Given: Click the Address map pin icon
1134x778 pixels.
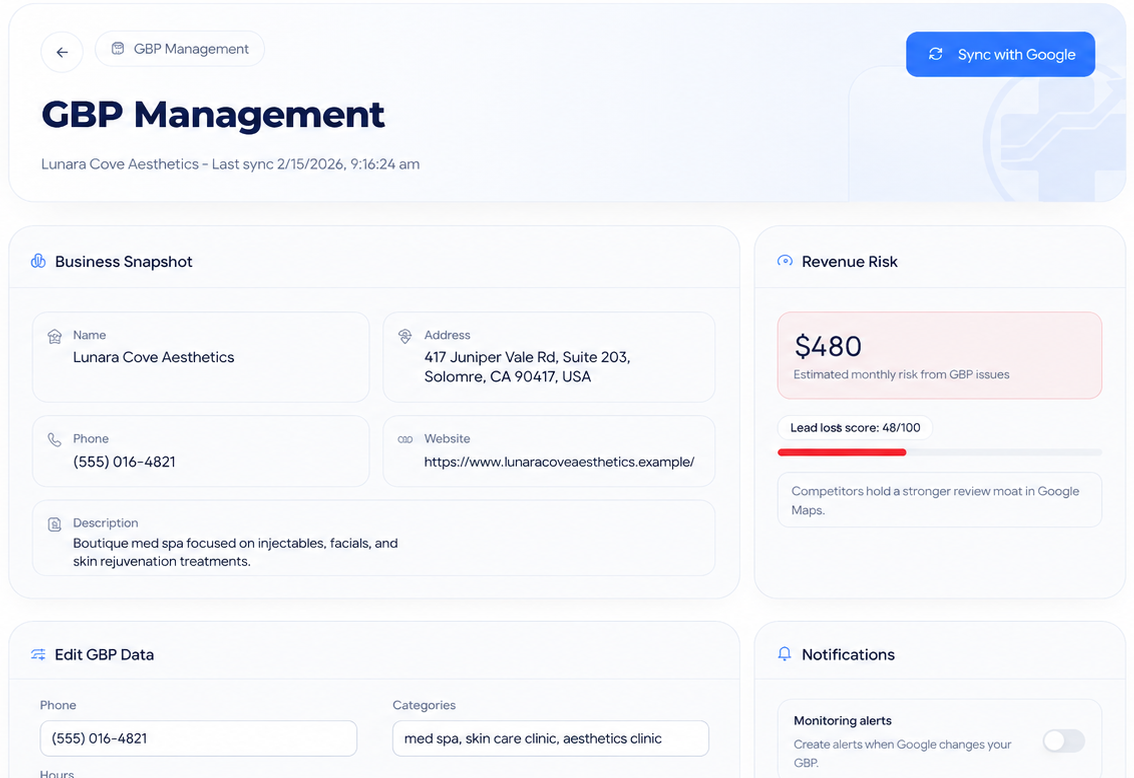Looking at the screenshot, I should coord(405,336).
